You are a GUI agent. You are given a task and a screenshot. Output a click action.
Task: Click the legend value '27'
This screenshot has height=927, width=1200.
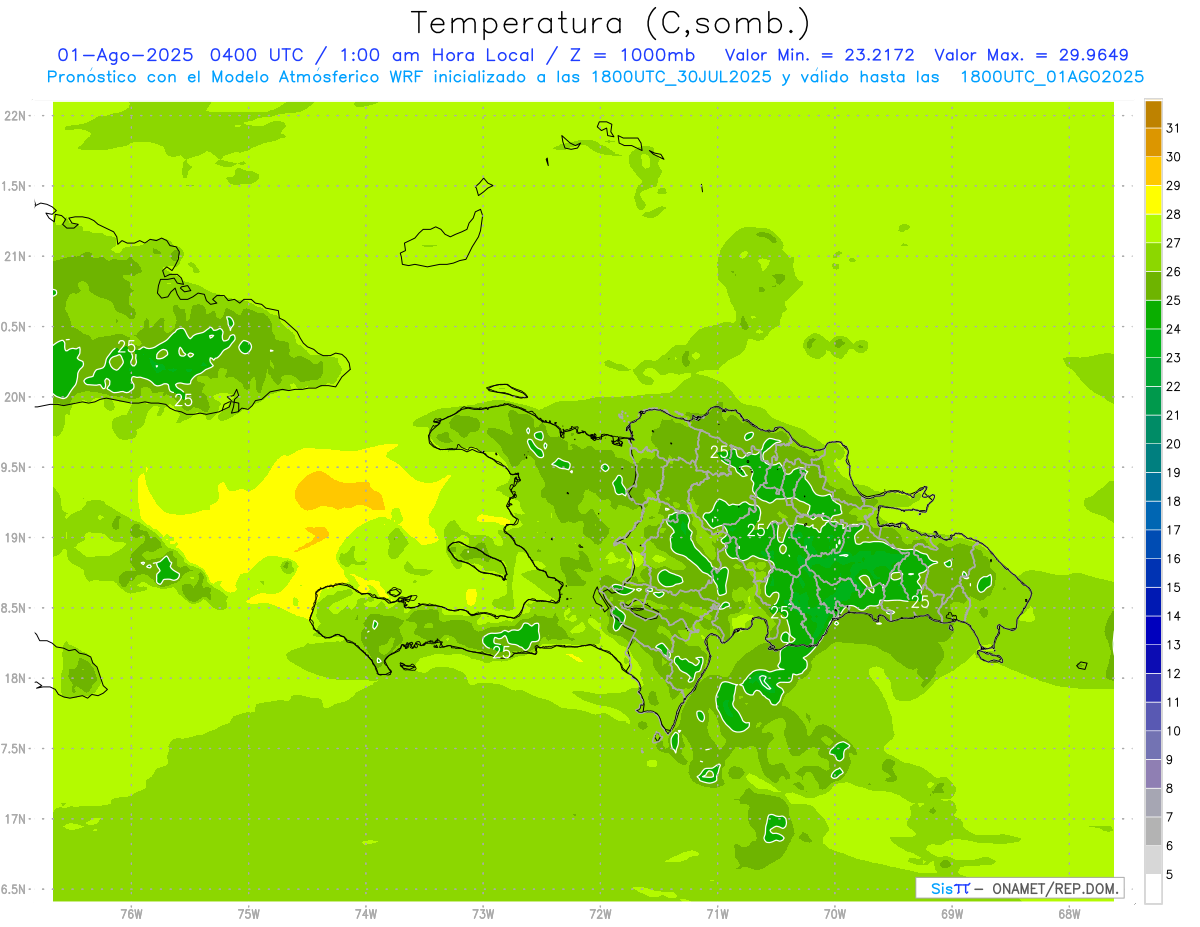pyautogui.click(x=1174, y=243)
